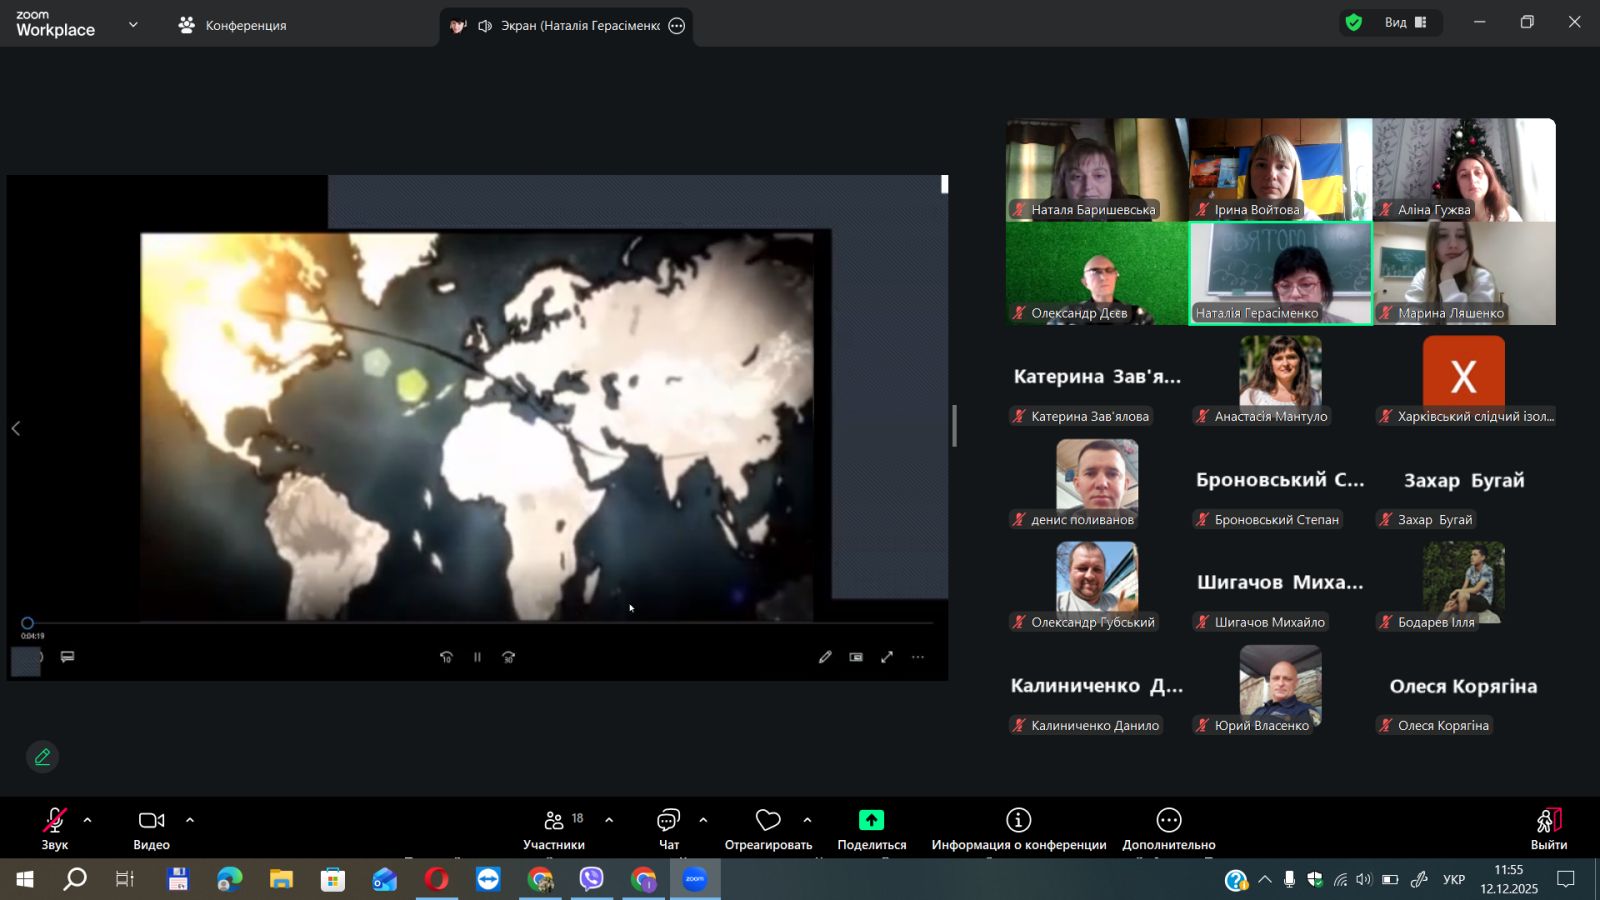
Task: Expand the arrow next to Участники
Action: click(x=609, y=820)
